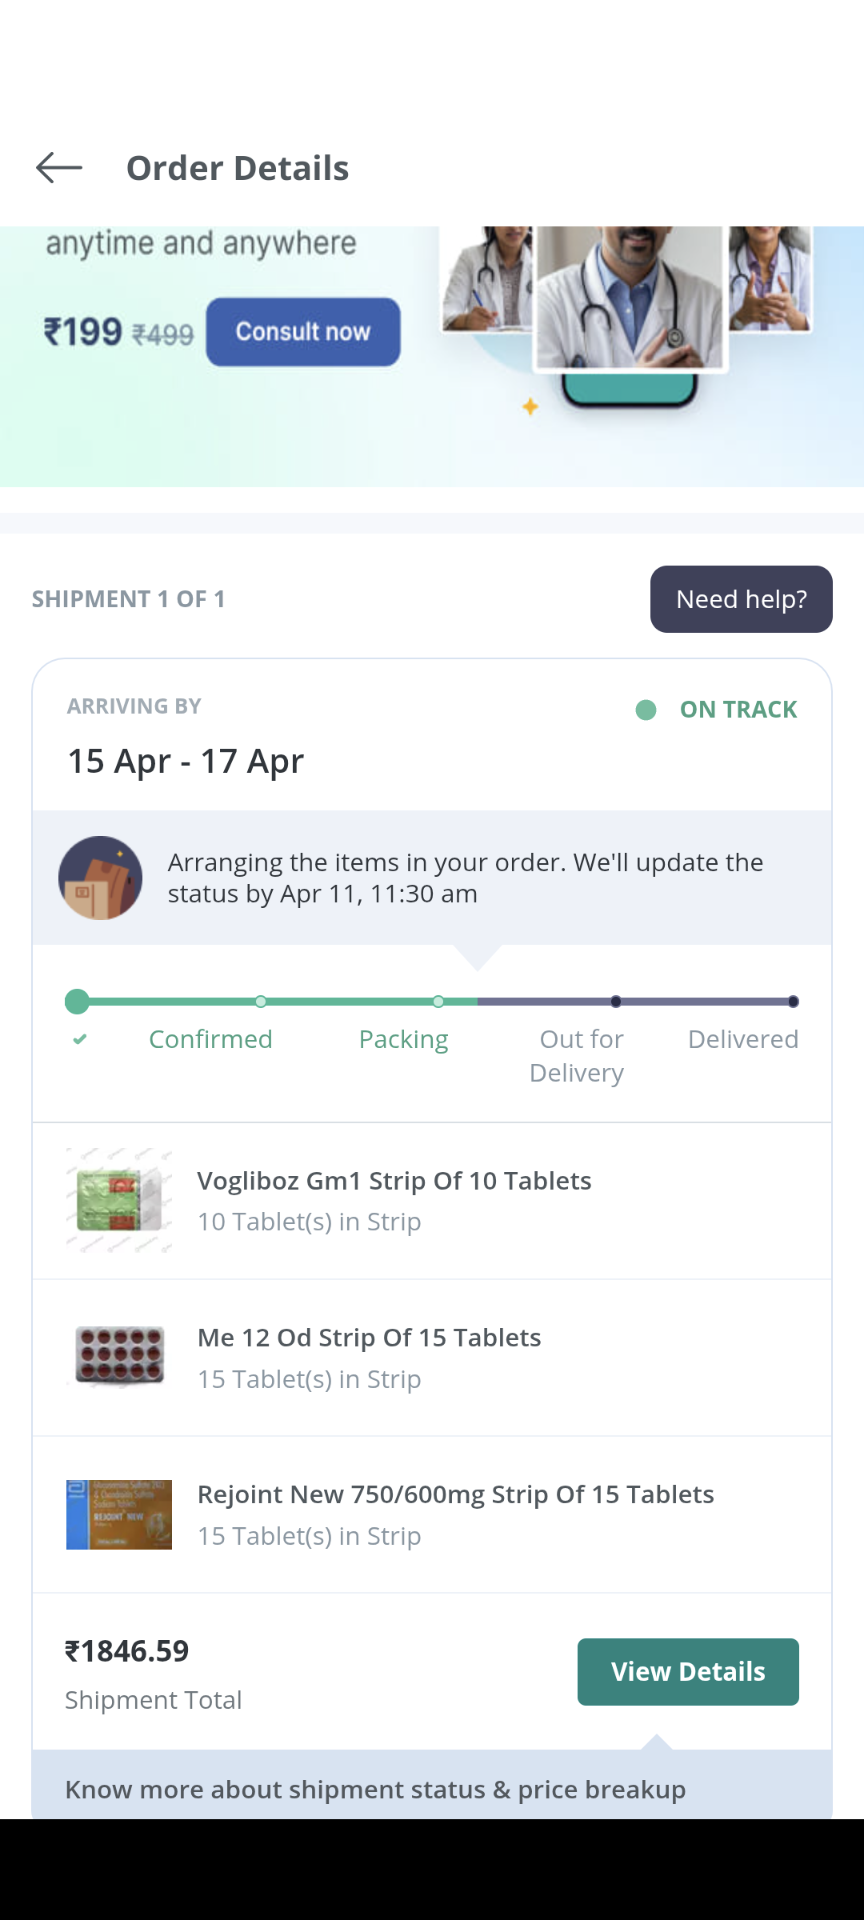Open Rejoint New product image

pos(119,1514)
